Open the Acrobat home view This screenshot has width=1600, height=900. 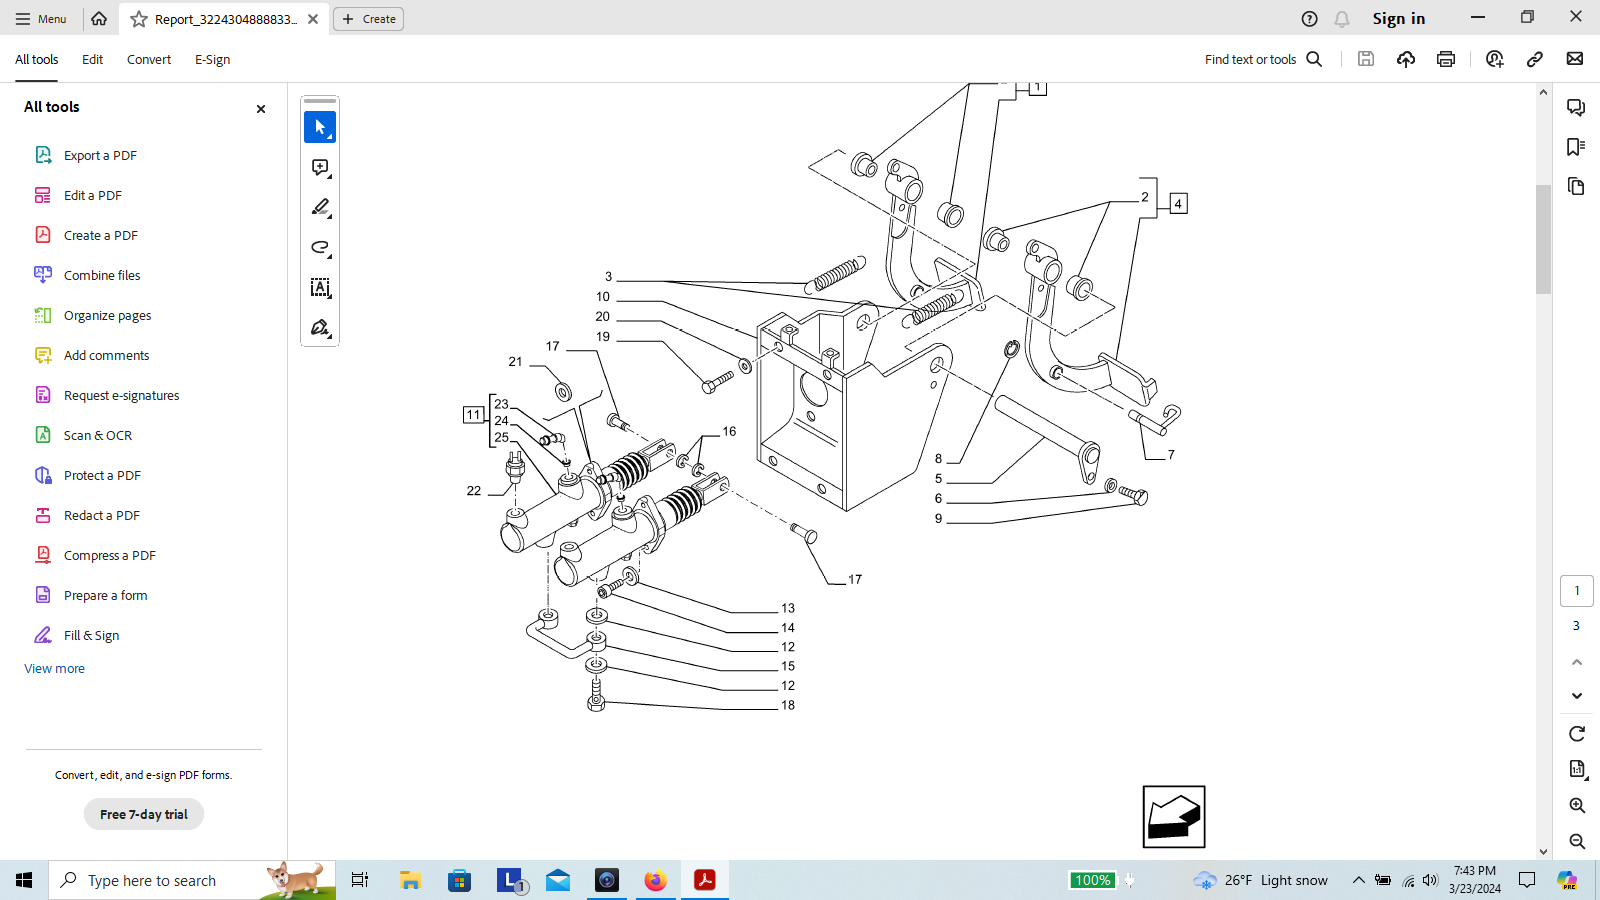click(99, 18)
